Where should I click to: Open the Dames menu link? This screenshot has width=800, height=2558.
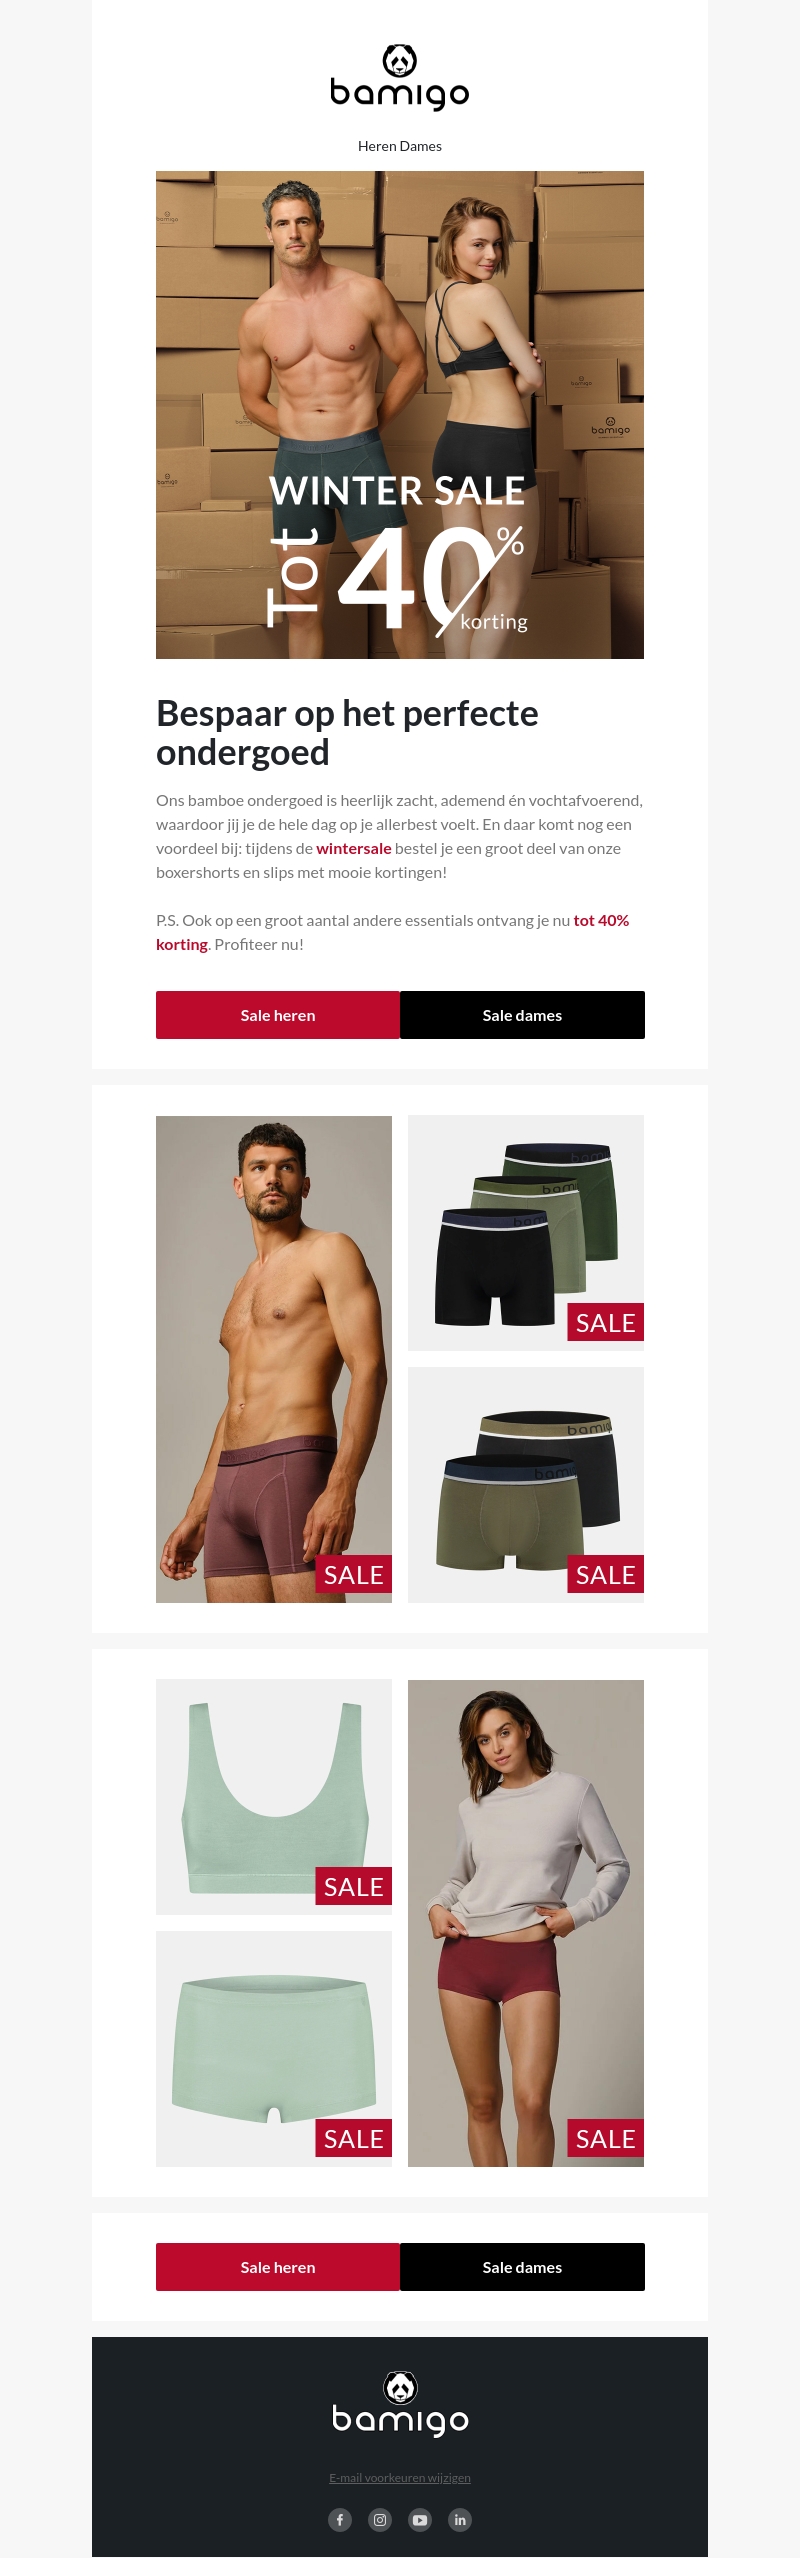pos(421,146)
